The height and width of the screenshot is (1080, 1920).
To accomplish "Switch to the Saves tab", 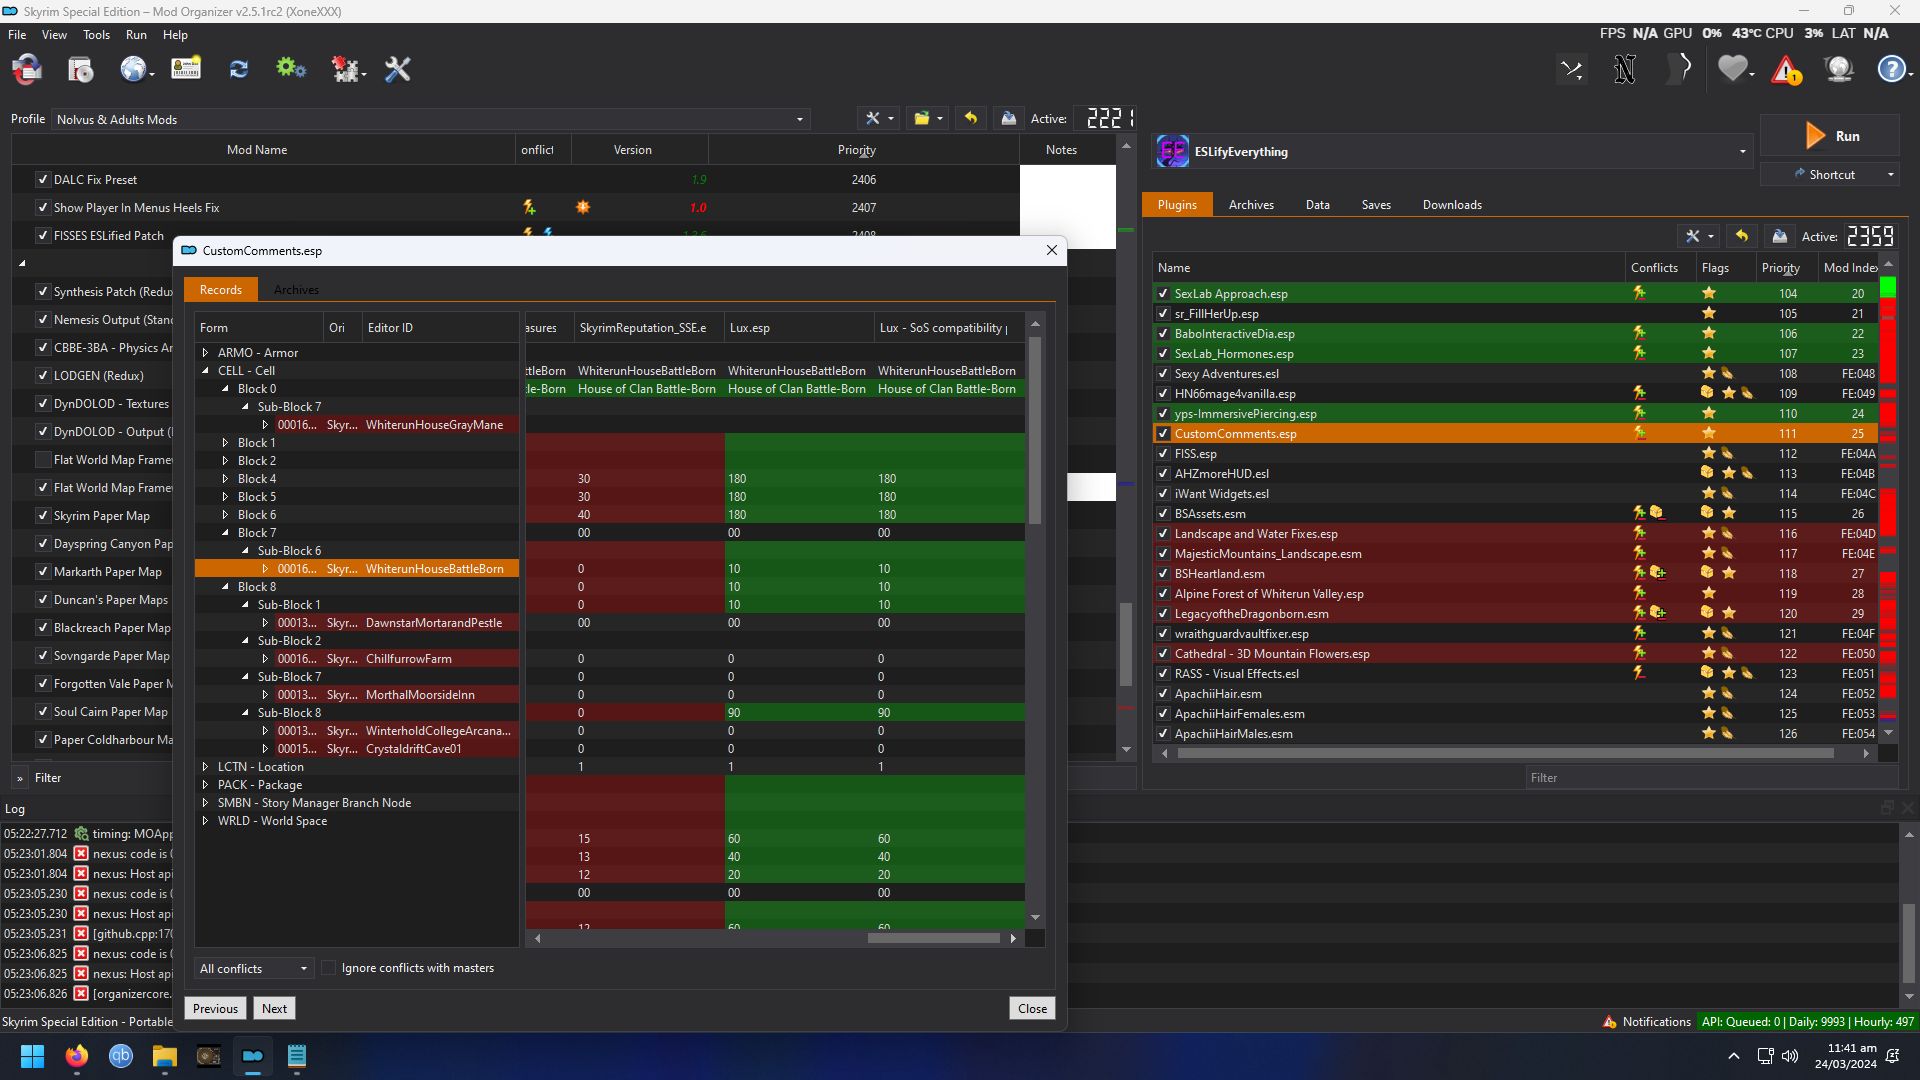I will pos(1376,205).
